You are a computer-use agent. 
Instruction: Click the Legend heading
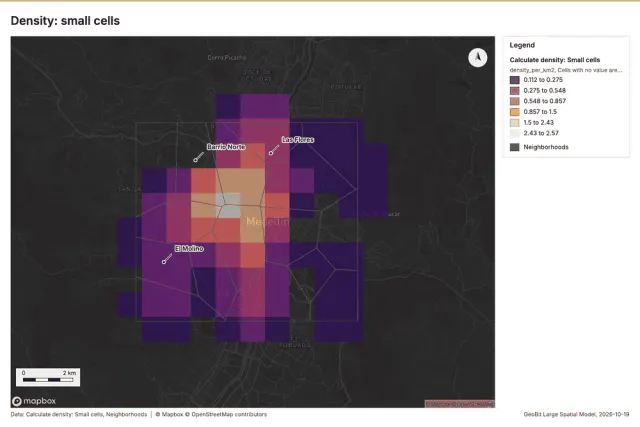pos(522,45)
